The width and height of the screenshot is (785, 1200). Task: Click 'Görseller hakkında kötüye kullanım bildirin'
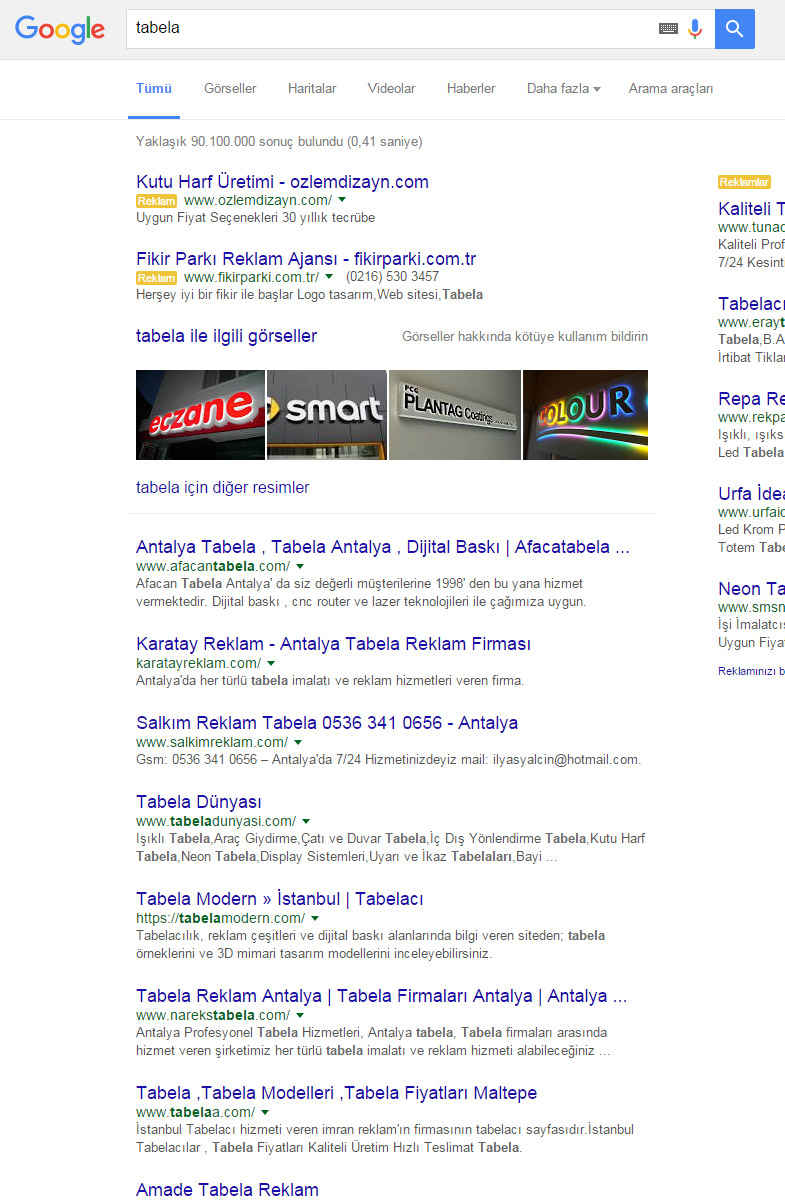[x=525, y=337]
